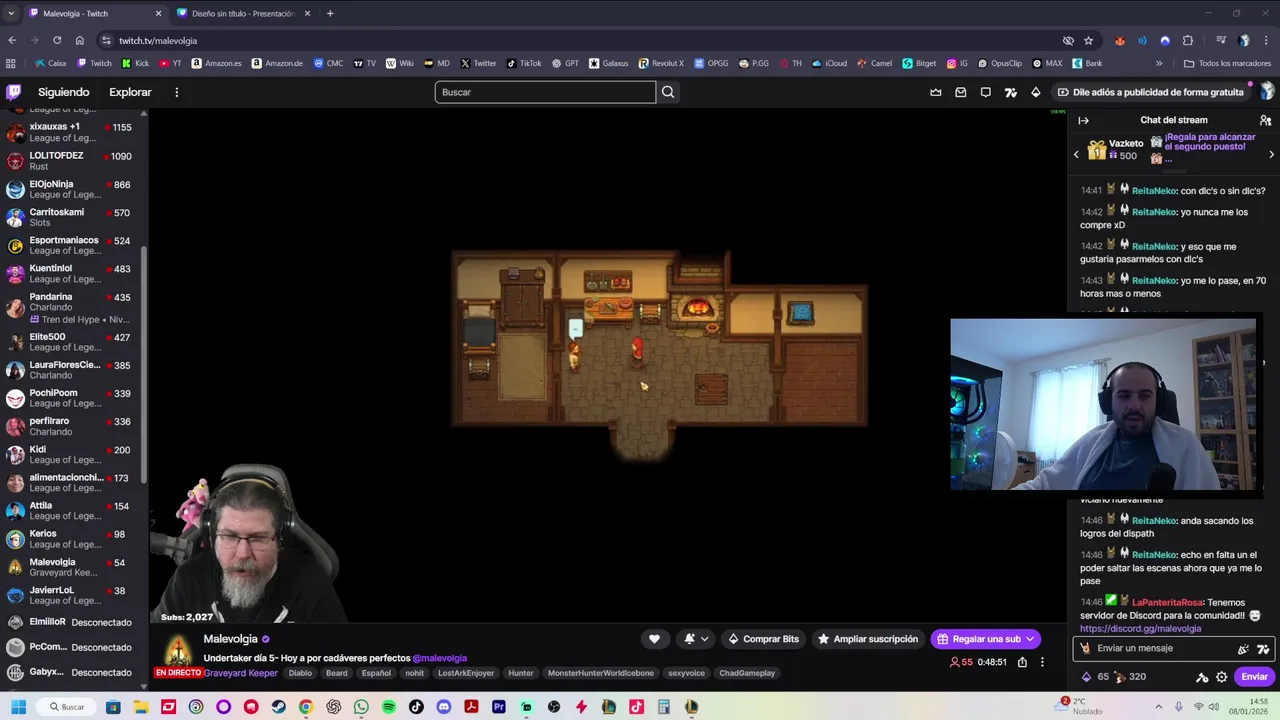Open Premiere Pro from the taskbar
The width and height of the screenshot is (1280, 720).
[x=499, y=707]
